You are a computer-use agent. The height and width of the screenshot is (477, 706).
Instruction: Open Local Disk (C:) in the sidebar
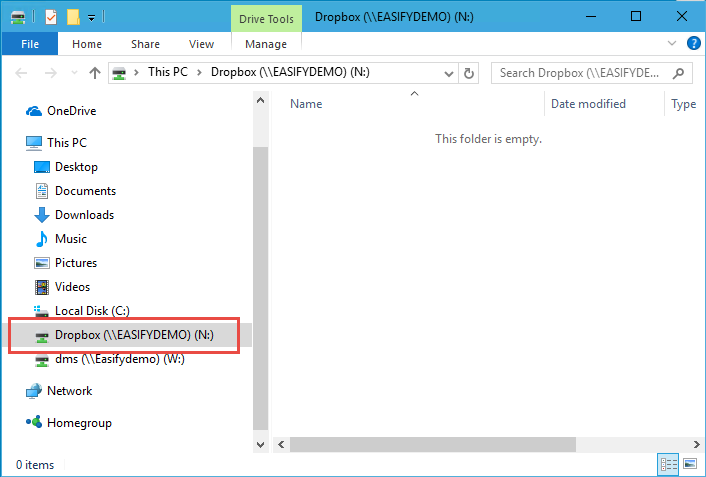(92, 311)
